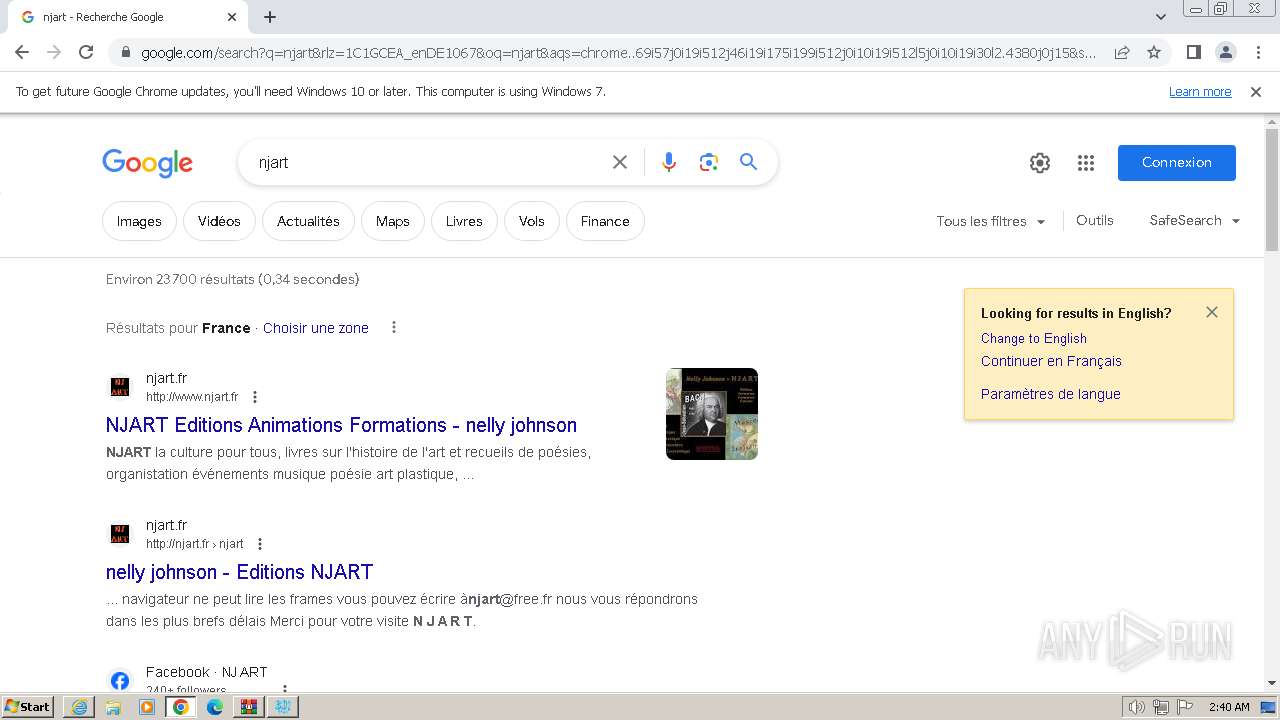
Task: Open Windows Media Player from taskbar
Action: [x=147, y=707]
